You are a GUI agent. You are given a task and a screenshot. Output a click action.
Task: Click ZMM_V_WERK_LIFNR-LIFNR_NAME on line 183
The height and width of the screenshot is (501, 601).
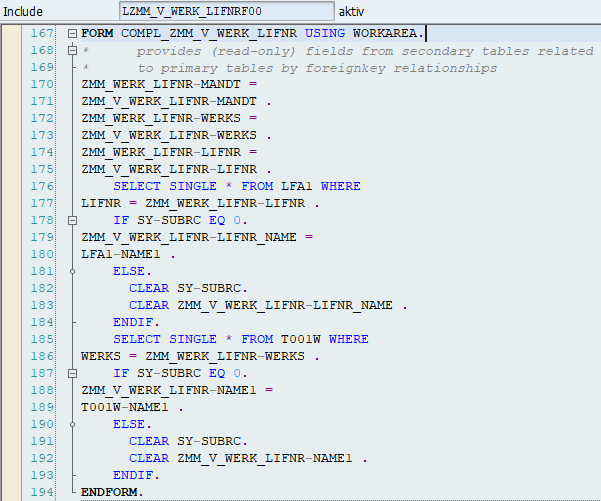point(285,305)
